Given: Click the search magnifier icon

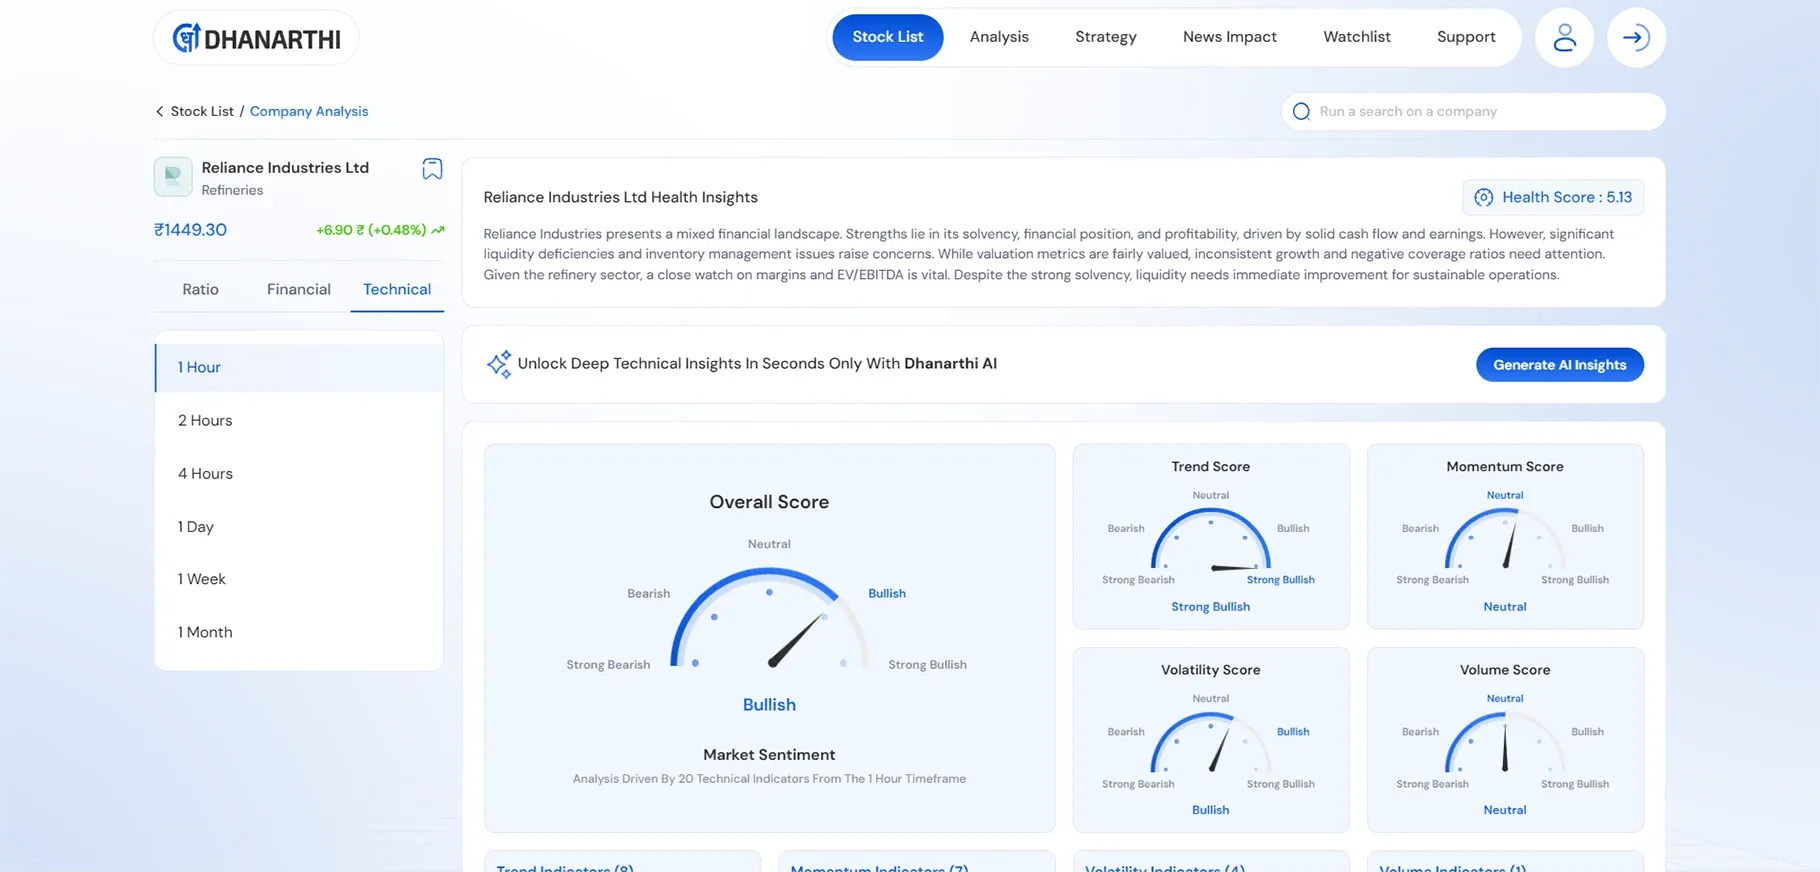Looking at the screenshot, I should 1301,111.
